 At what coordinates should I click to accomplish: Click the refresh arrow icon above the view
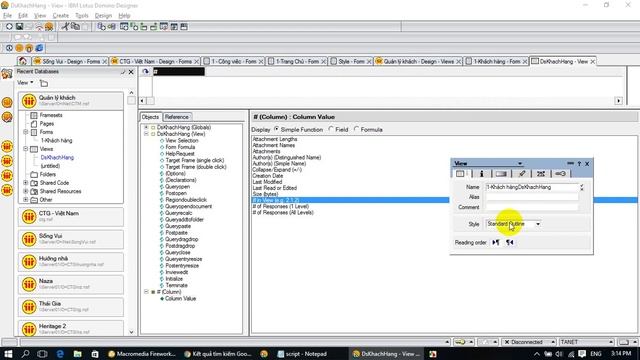146,72
